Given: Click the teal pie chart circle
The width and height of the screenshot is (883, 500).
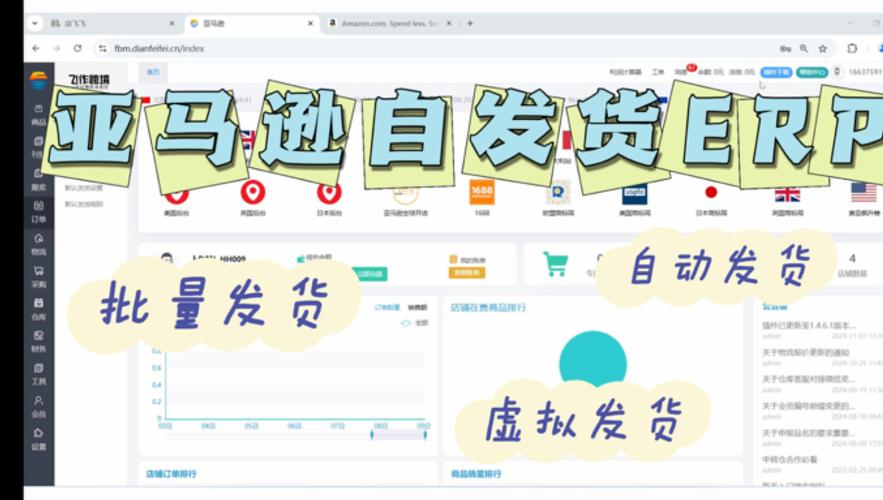Looking at the screenshot, I should (592, 359).
